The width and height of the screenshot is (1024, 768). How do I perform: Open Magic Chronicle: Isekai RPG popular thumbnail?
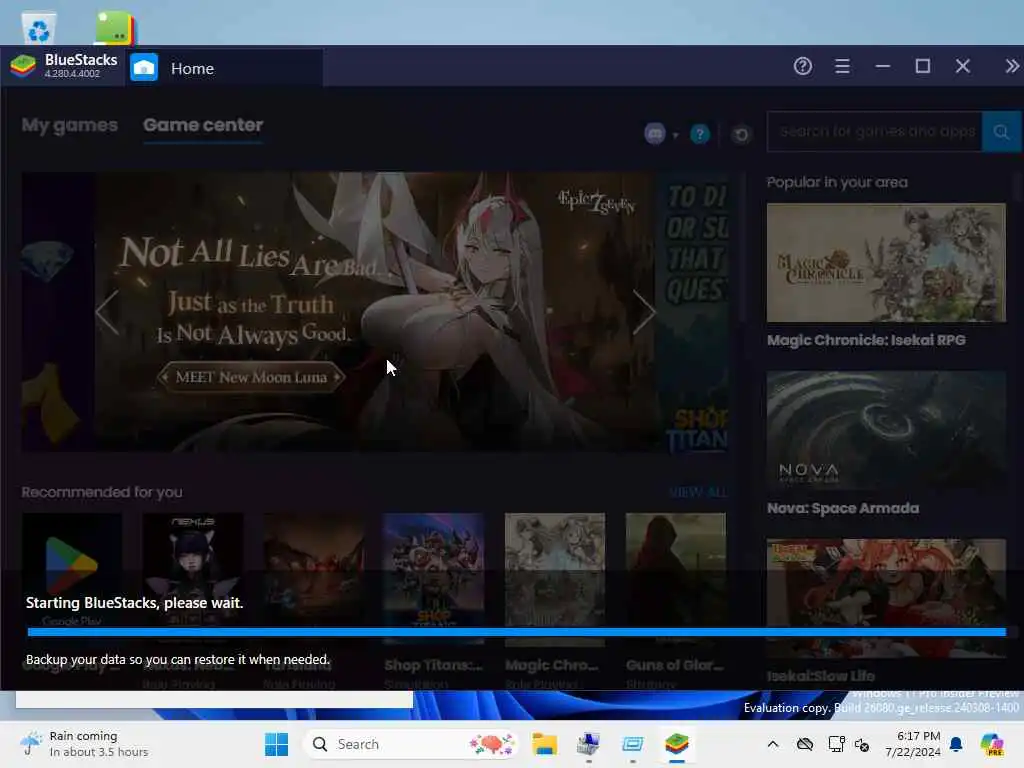[886, 263]
